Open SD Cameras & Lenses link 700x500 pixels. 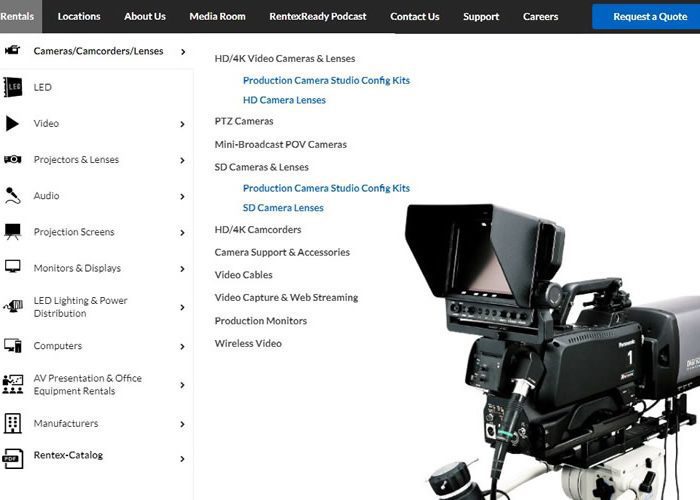(262, 167)
